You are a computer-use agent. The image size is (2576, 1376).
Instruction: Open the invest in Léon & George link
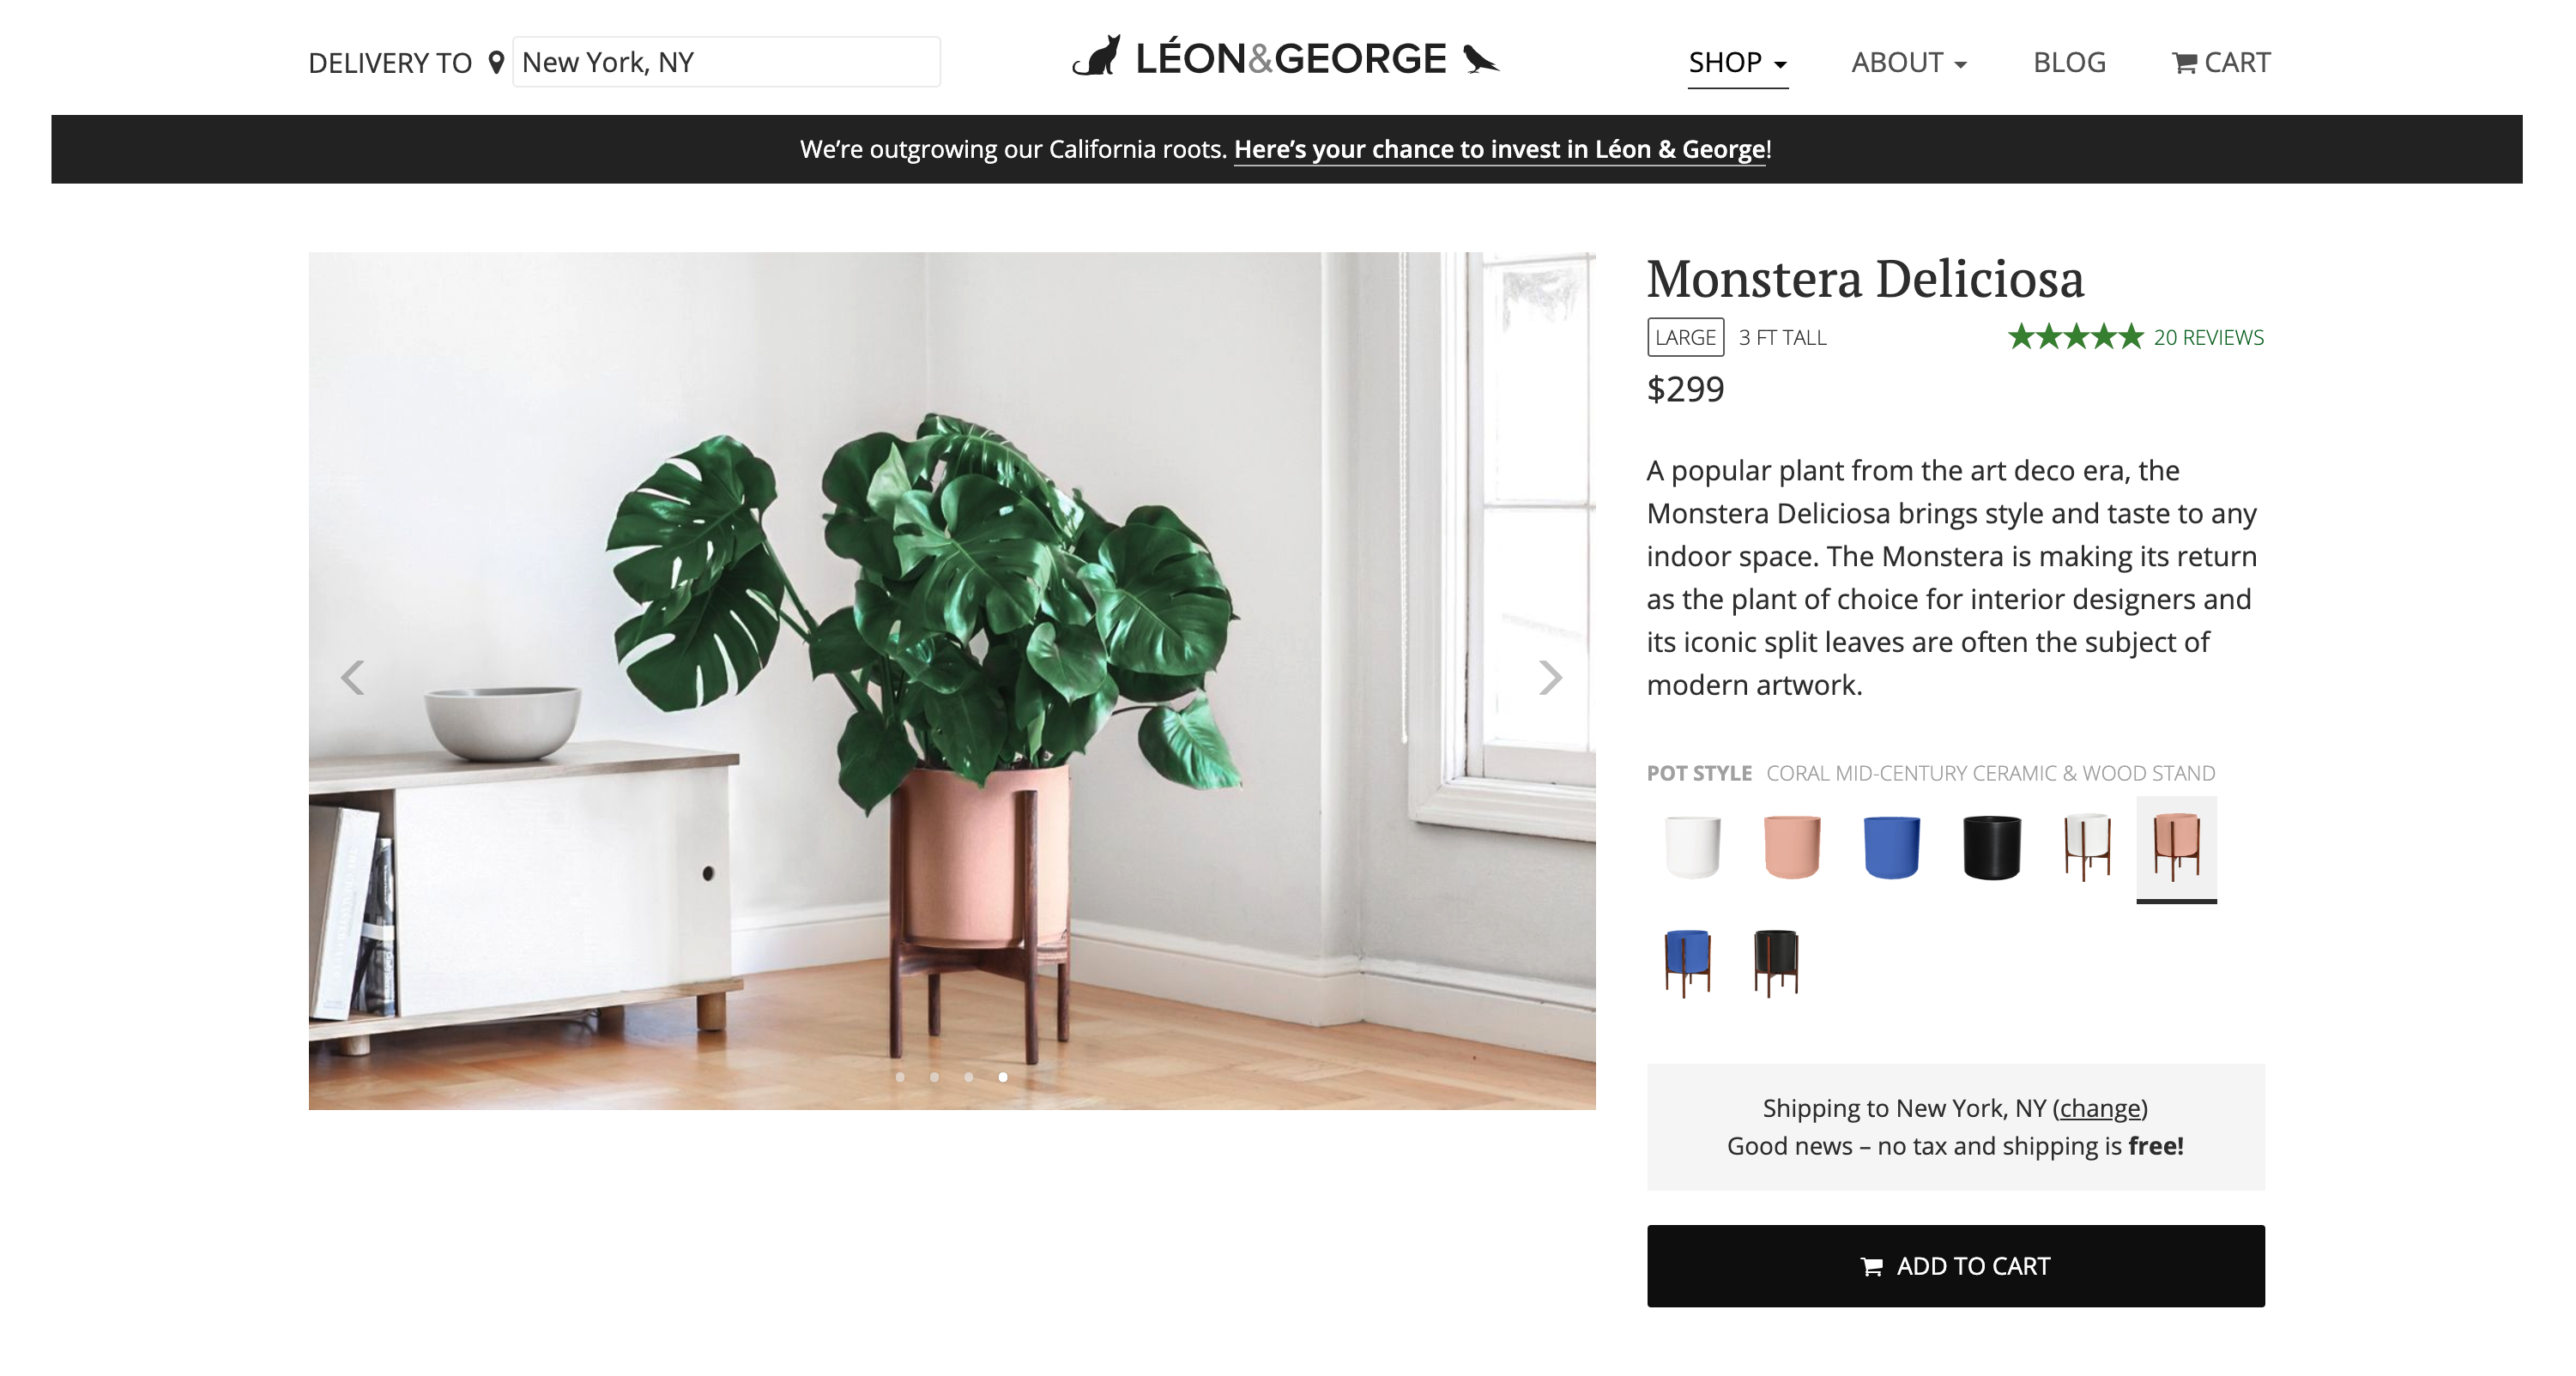pyautogui.click(x=1499, y=149)
